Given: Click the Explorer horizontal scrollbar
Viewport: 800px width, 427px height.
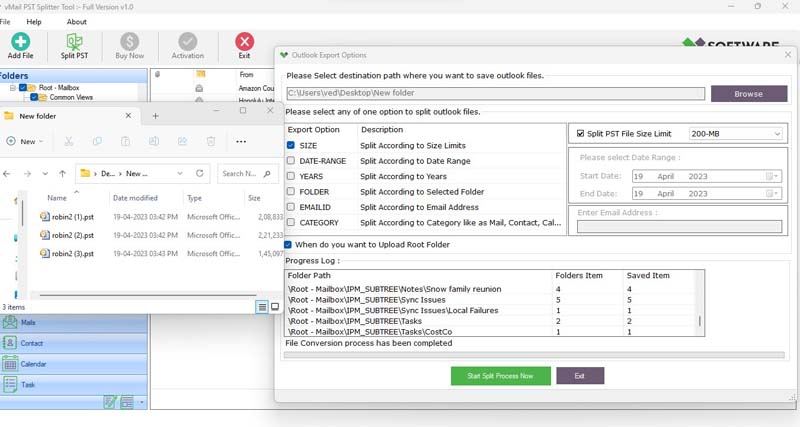Looking at the screenshot, I should (x=148, y=295).
